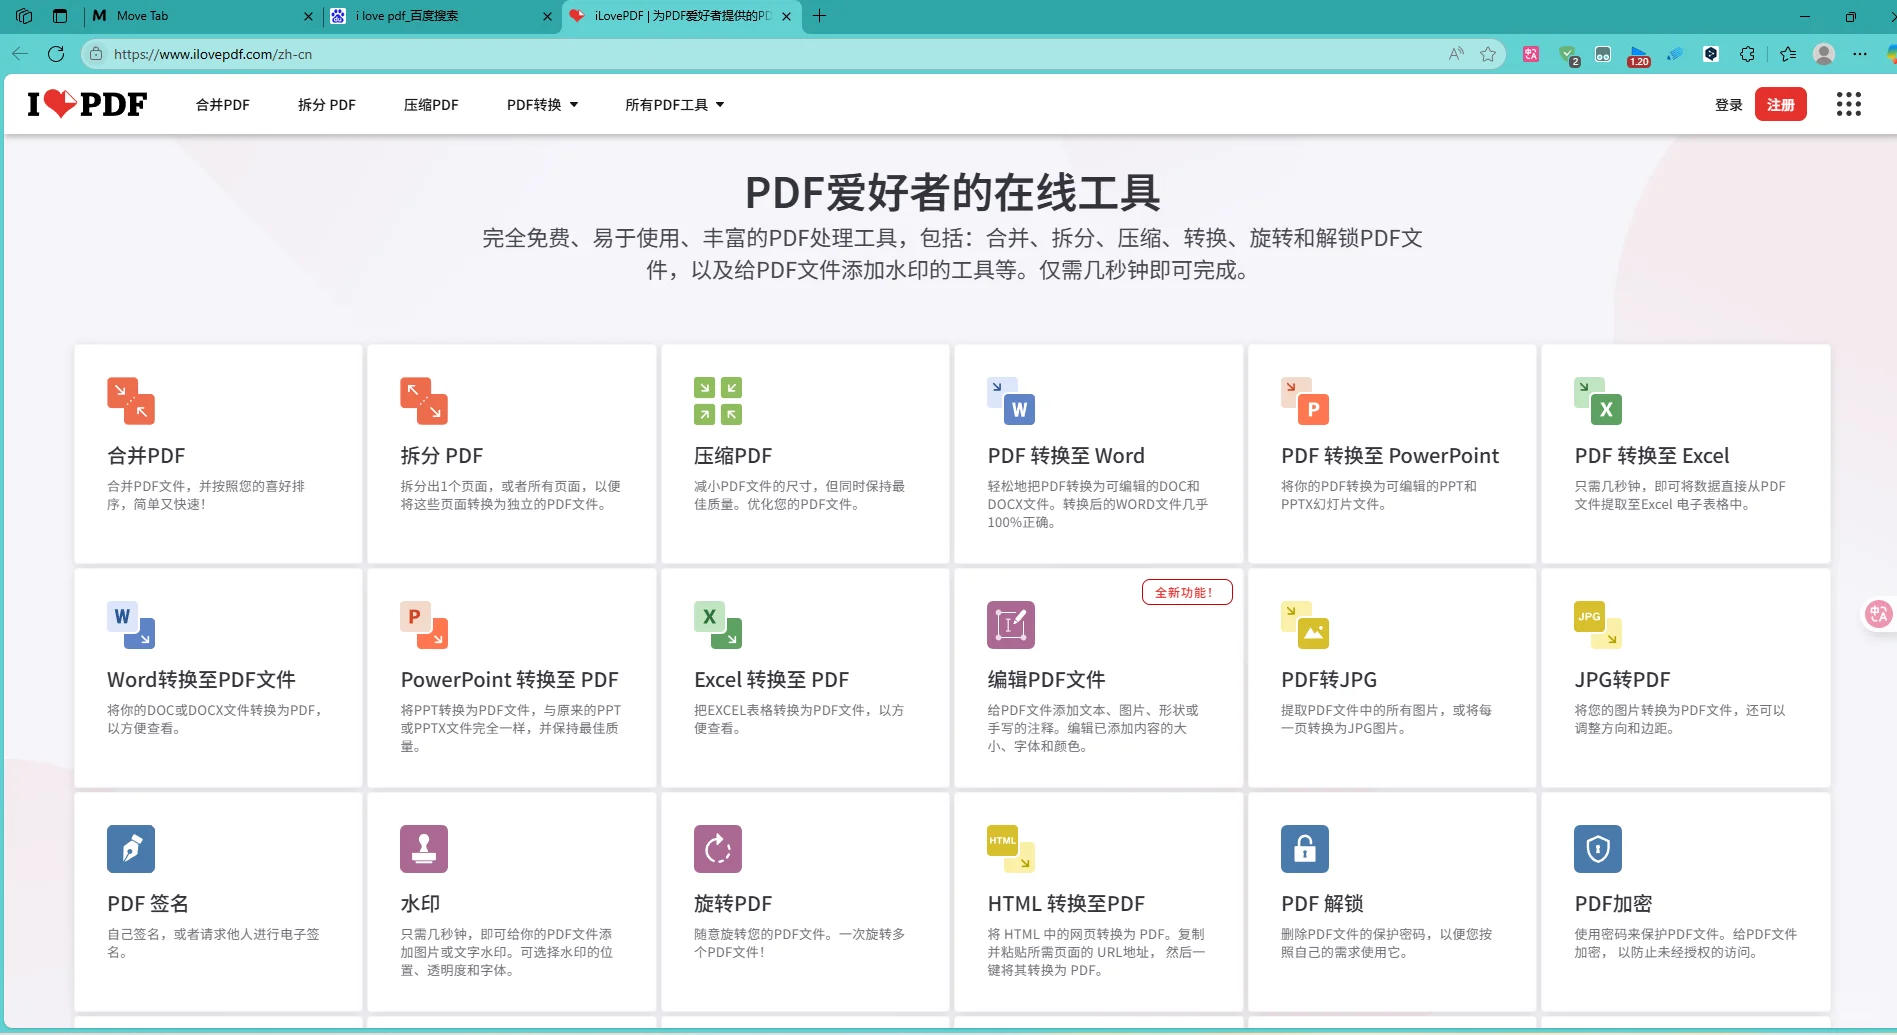Open browser settings and more menu
1897x1035 pixels.
coord(1860,54)
